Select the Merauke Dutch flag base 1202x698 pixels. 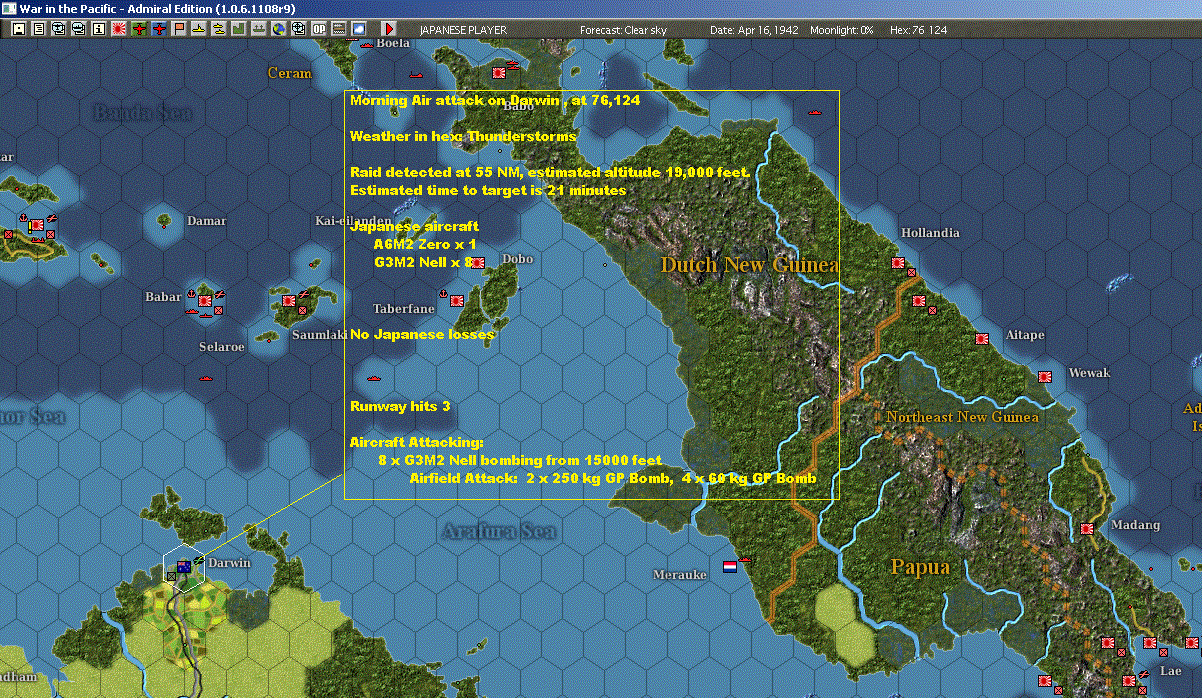pyautogui.click(x=730, y=566)
